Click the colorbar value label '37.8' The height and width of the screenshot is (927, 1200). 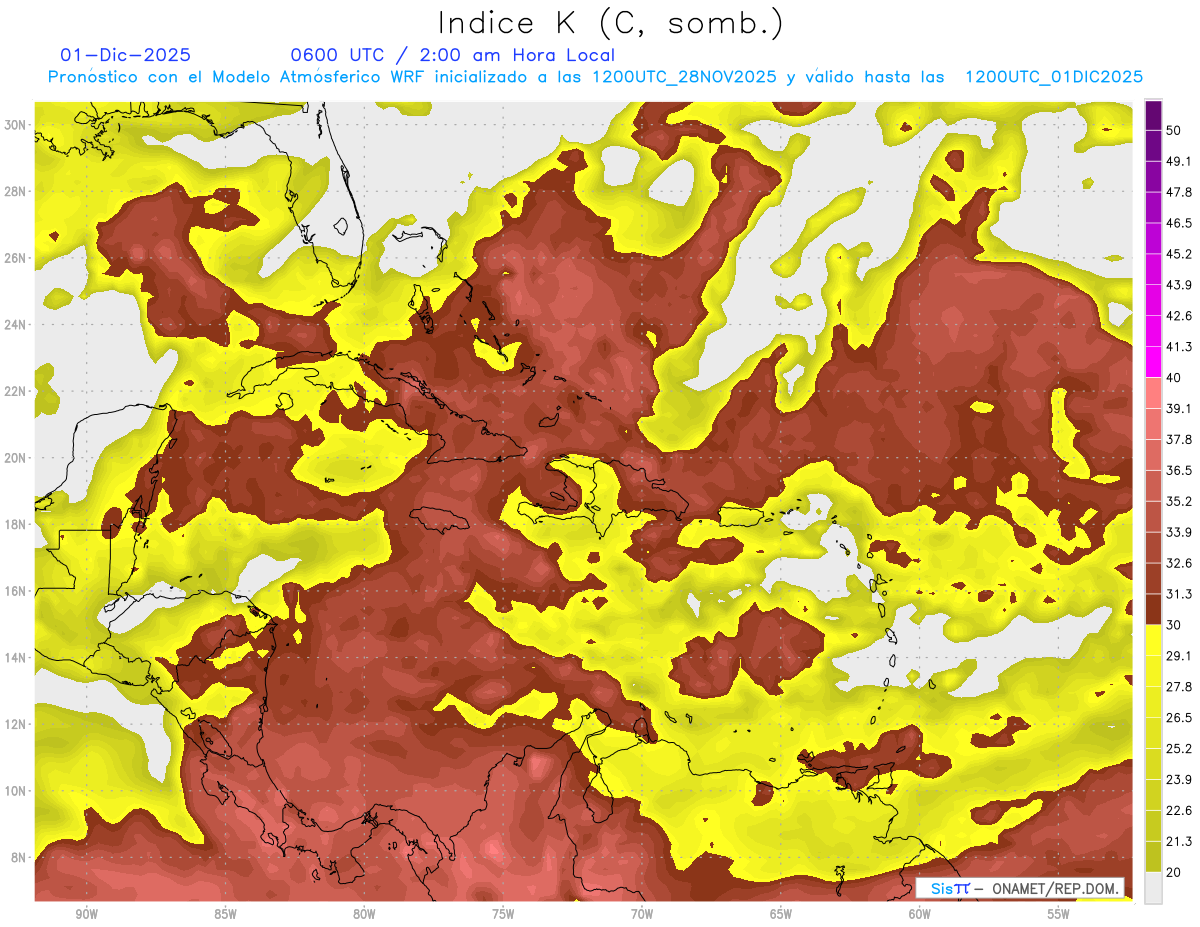pos(1179,439)
